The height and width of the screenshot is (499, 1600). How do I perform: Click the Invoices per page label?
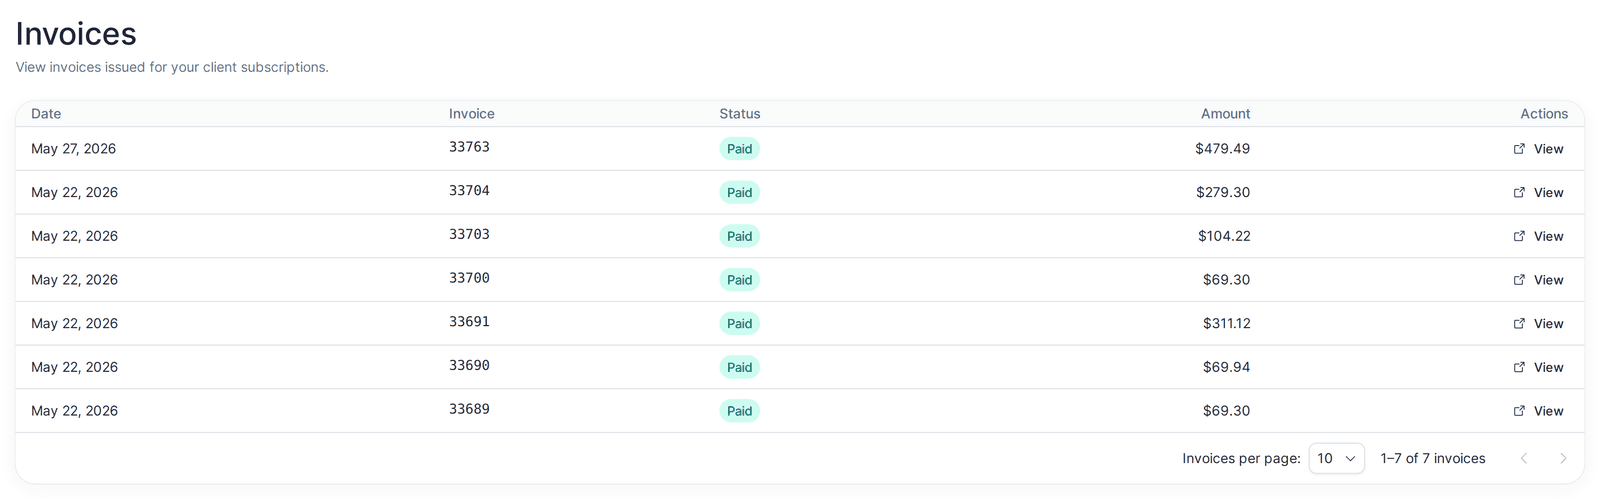click(1241, 458)
